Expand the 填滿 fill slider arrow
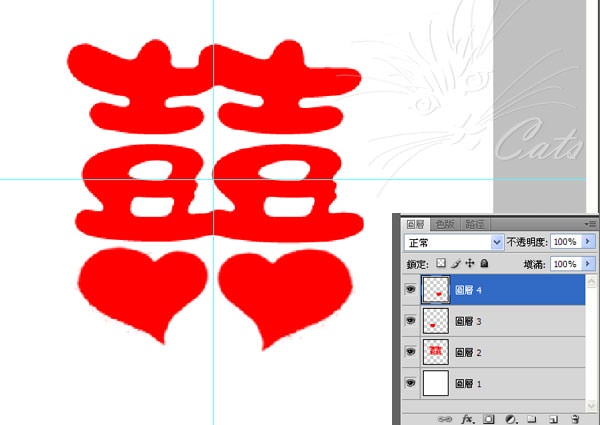 587,263
